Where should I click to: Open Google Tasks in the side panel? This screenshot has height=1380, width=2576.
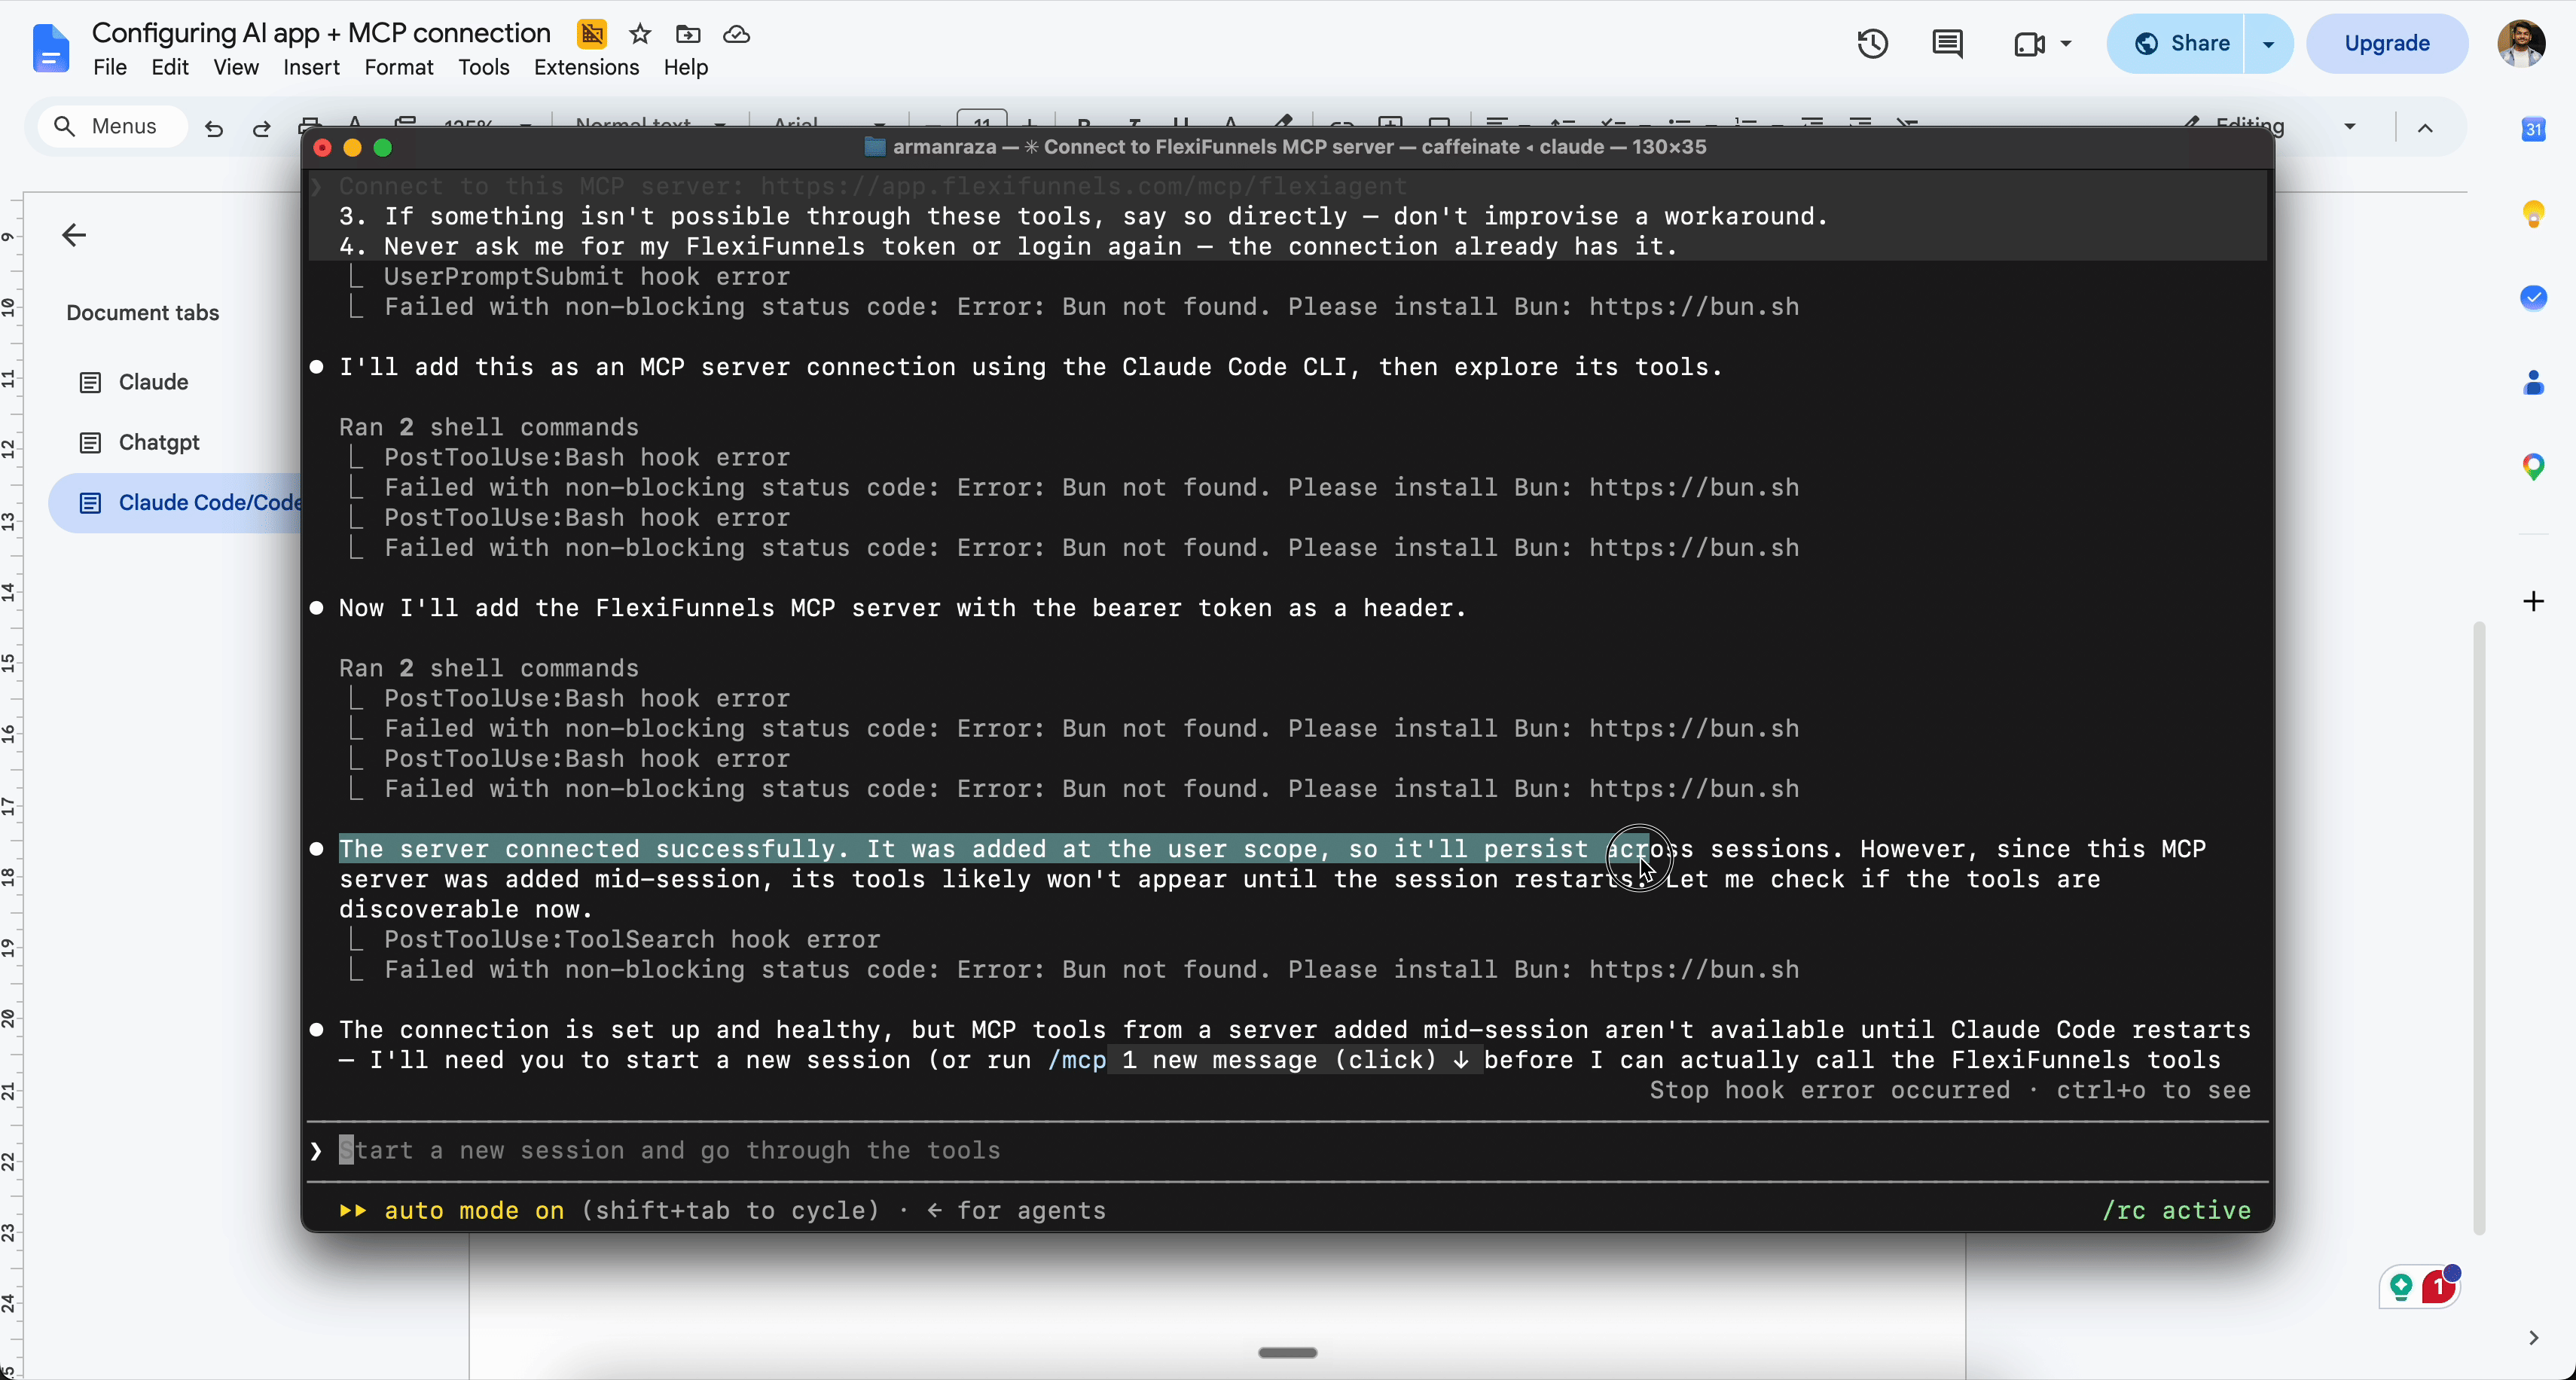point(2533,298)
